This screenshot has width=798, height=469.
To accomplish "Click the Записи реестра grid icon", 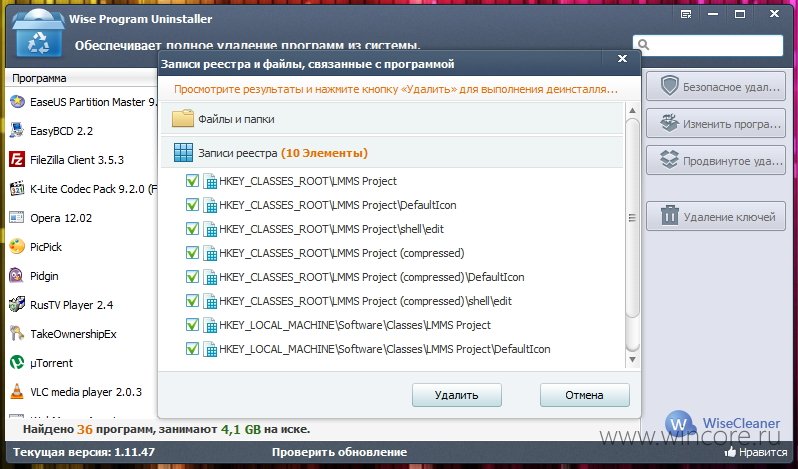I will click(183, 153).
